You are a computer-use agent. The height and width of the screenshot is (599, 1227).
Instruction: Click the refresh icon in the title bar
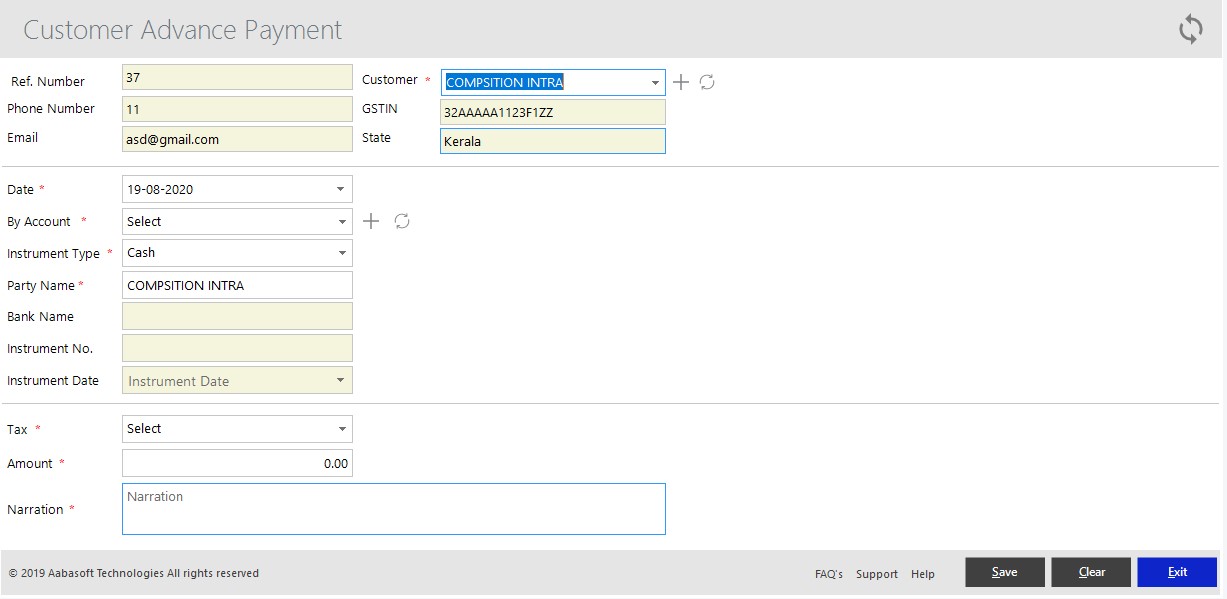(x=1190, y=29)
